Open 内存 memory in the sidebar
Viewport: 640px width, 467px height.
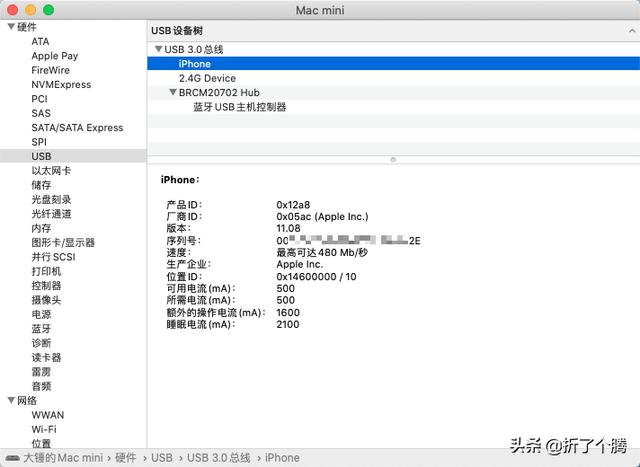click(x=41, y=228)
